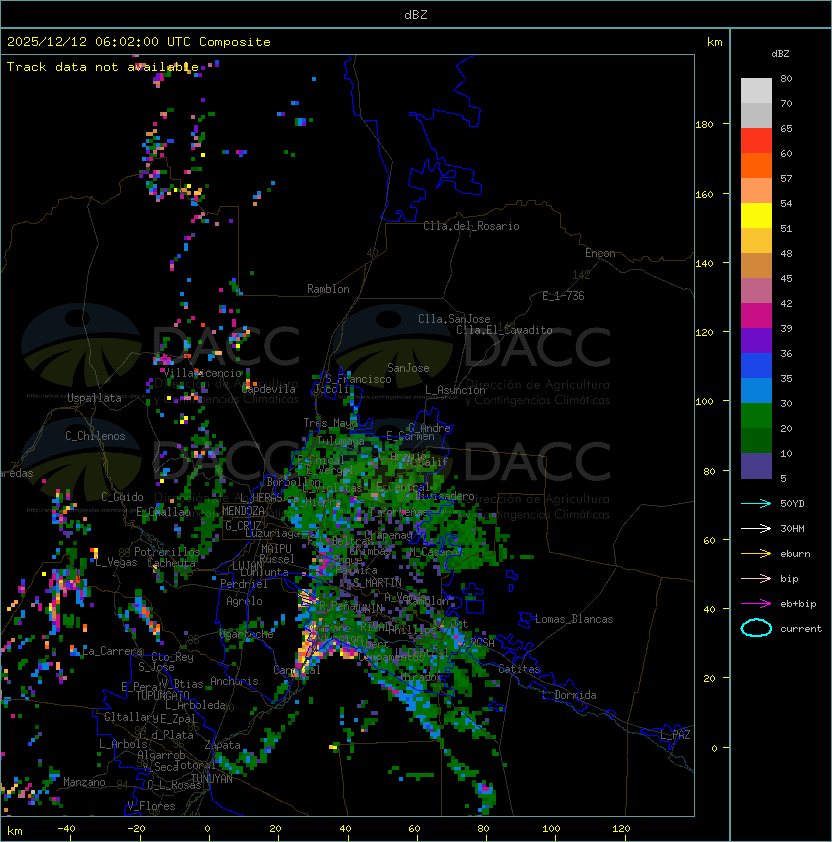
Task: Click the 'Catitas' map label
Action: (x=519, y=669)
